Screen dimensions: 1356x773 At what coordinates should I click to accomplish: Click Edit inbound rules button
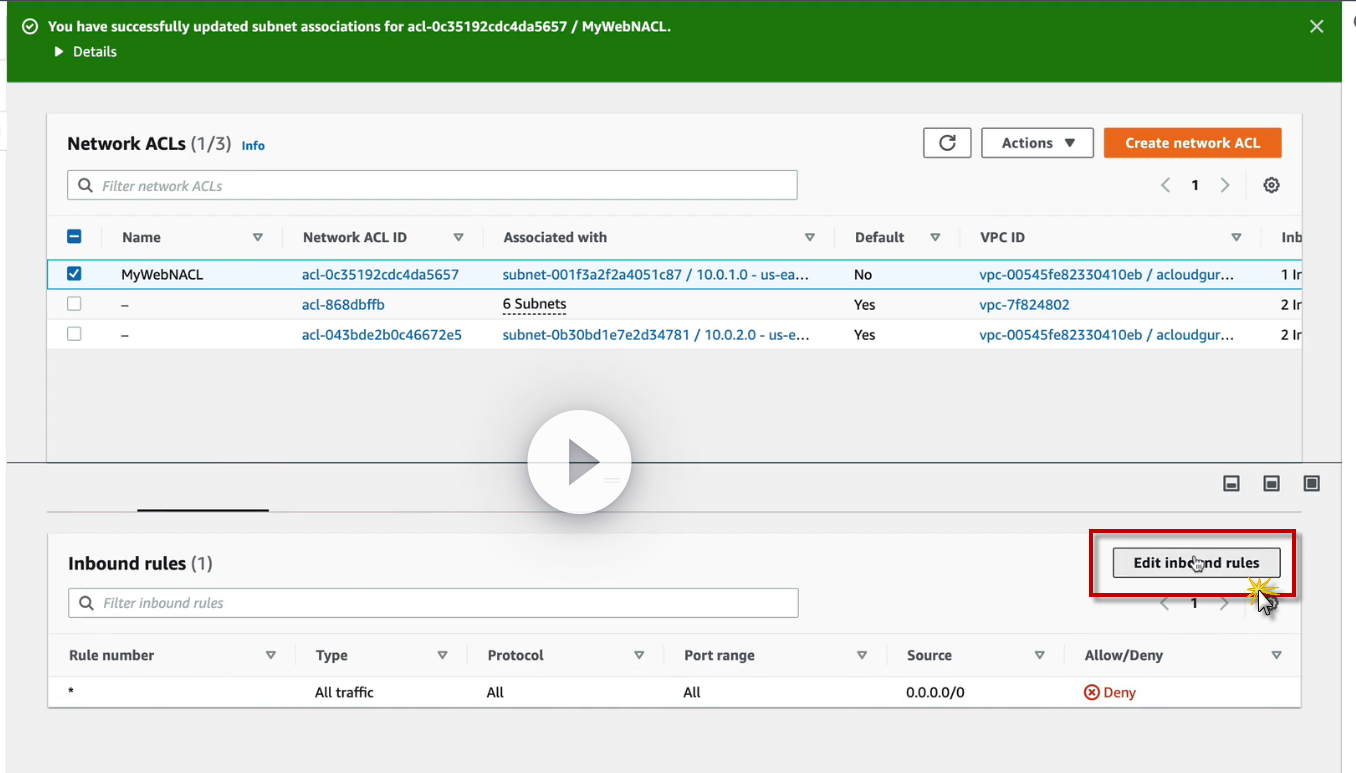point(1196,563)
